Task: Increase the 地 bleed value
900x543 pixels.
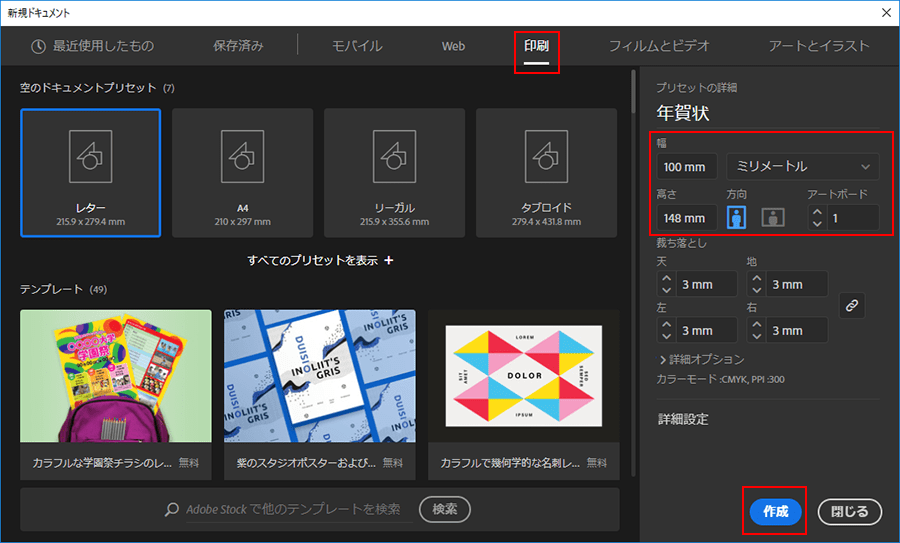Action: click(757, 278)
